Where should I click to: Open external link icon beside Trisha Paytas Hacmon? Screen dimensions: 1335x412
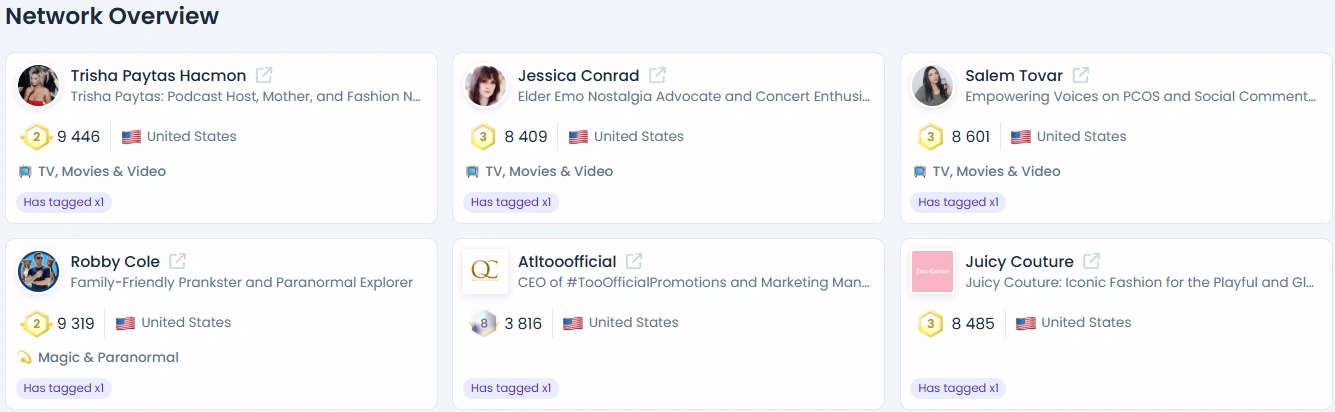[x=264, y=75]
